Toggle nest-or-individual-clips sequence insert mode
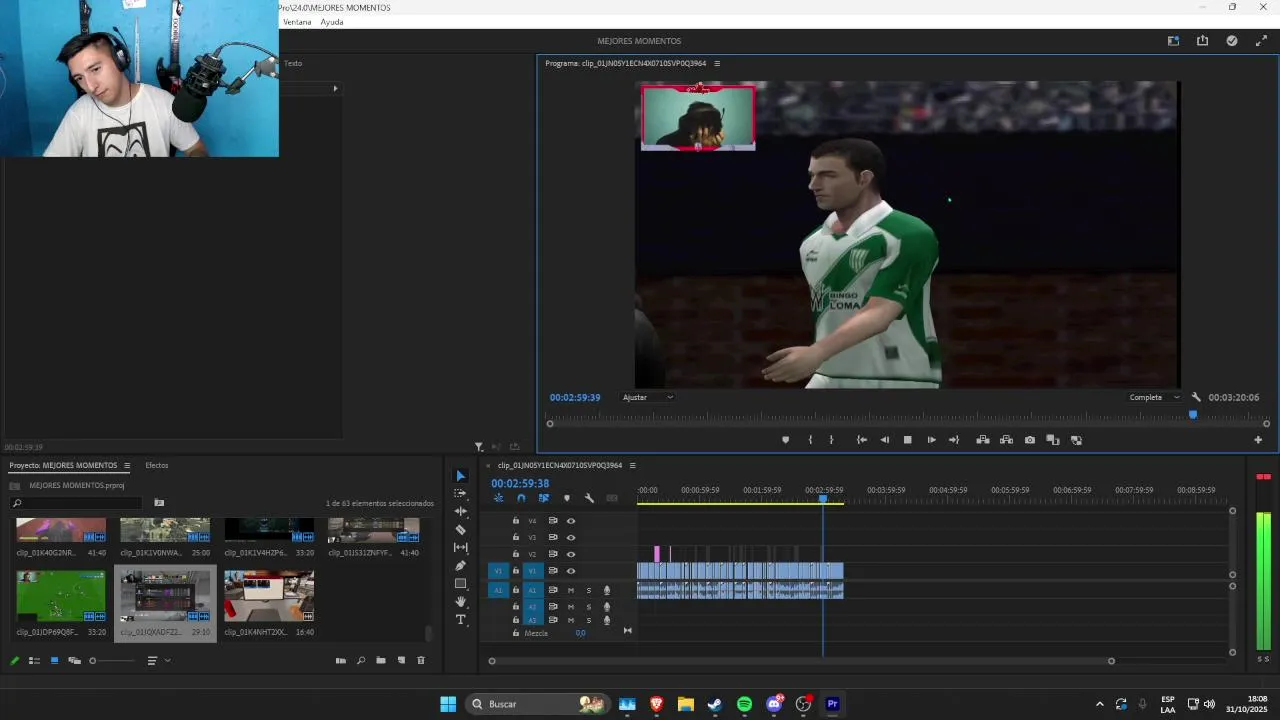 (499, 498)
